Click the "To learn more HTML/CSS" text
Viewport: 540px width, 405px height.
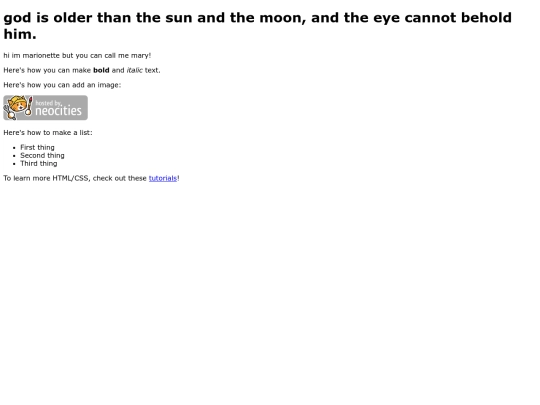click(x=47, y=178)
